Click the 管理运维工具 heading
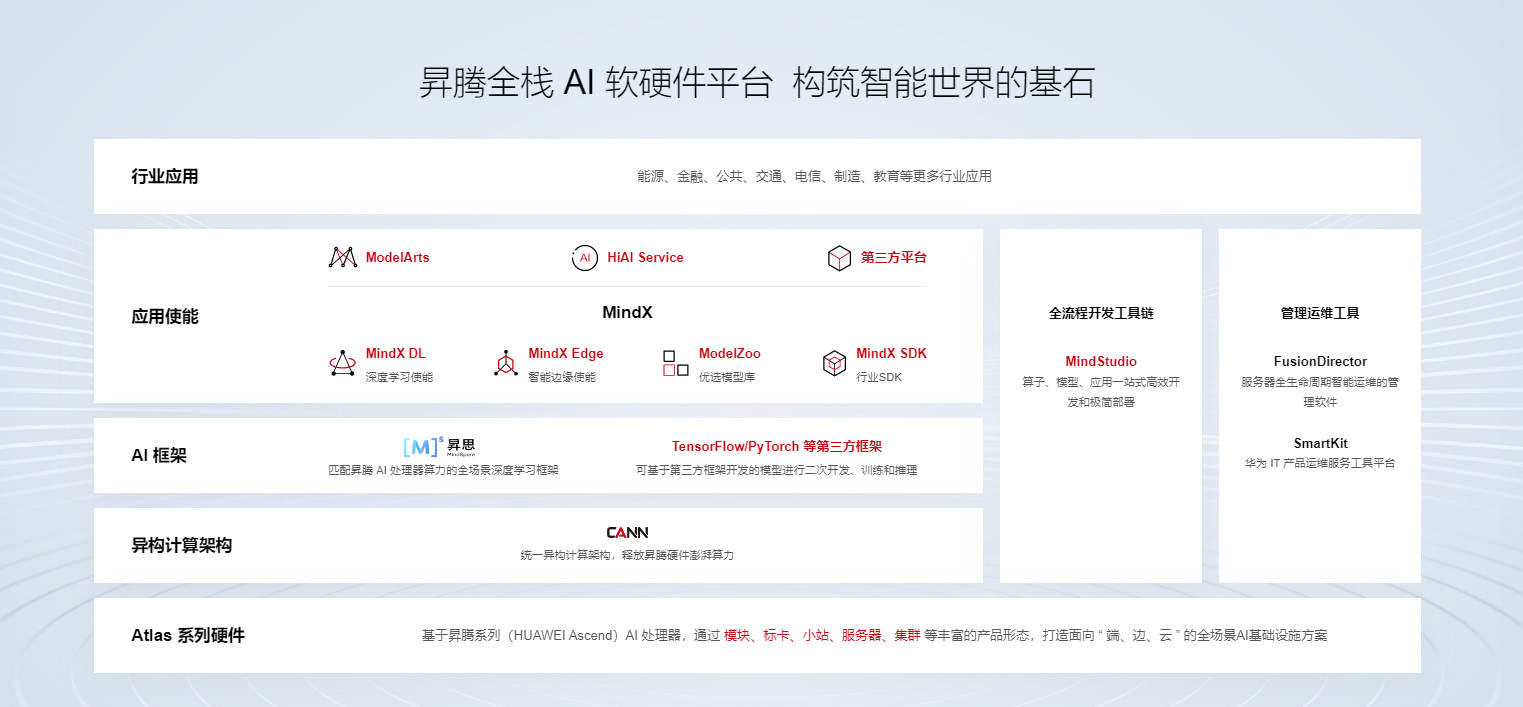1523x707 pixels. [1320, 313]
